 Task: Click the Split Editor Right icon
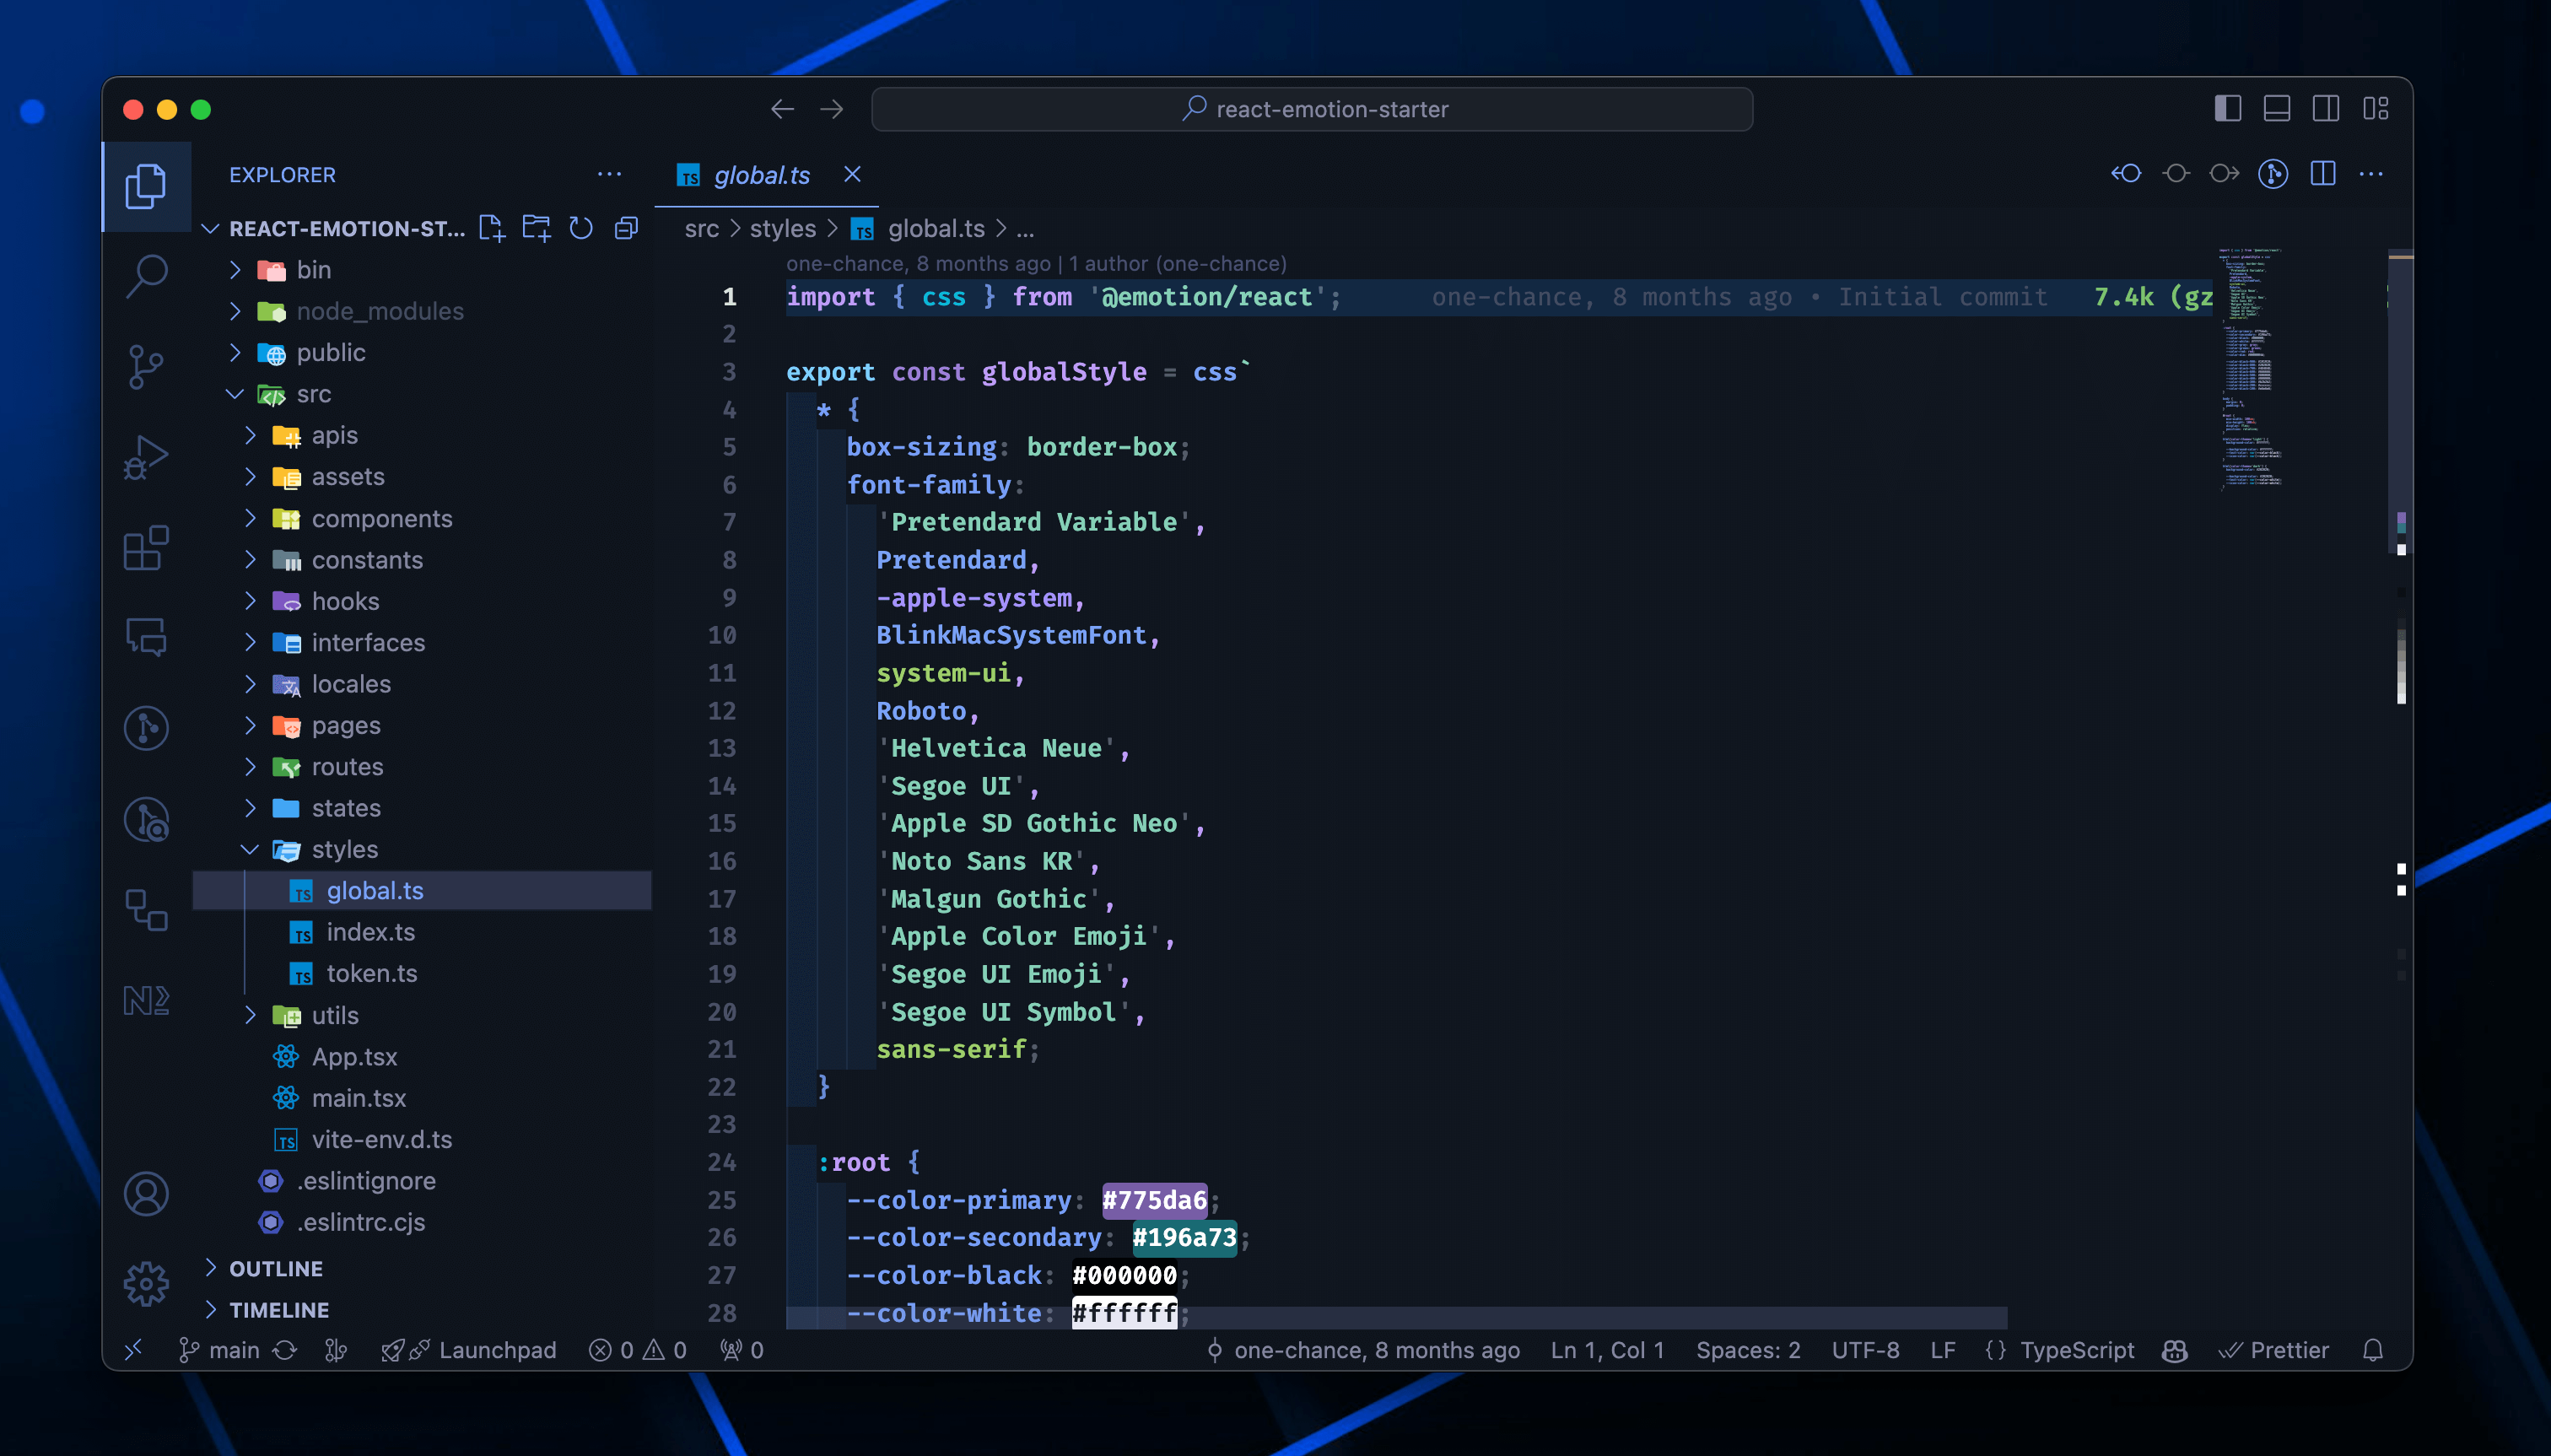(x=2323, y=174)
